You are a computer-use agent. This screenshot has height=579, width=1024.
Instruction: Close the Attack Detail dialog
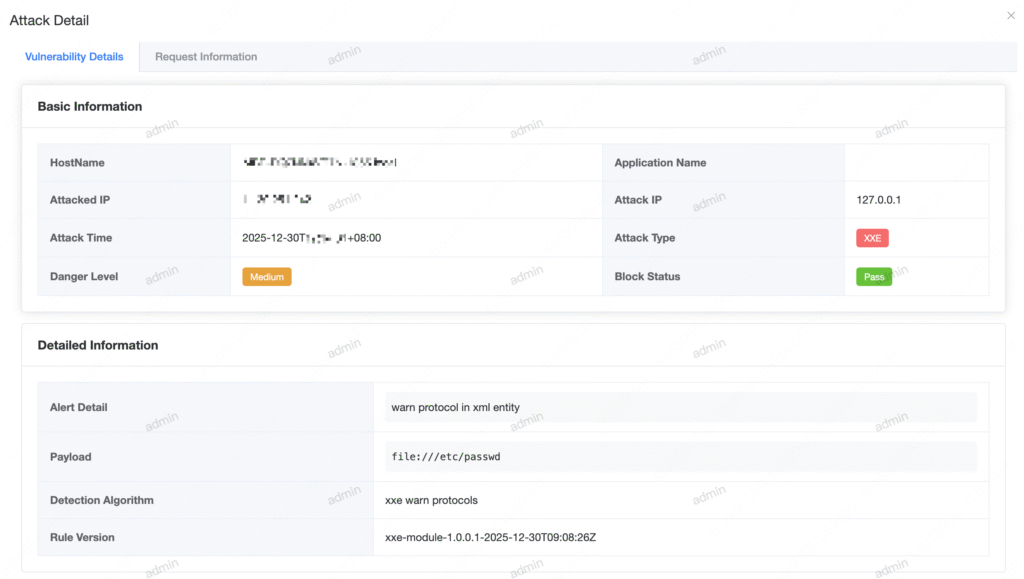click(1010, 16)
